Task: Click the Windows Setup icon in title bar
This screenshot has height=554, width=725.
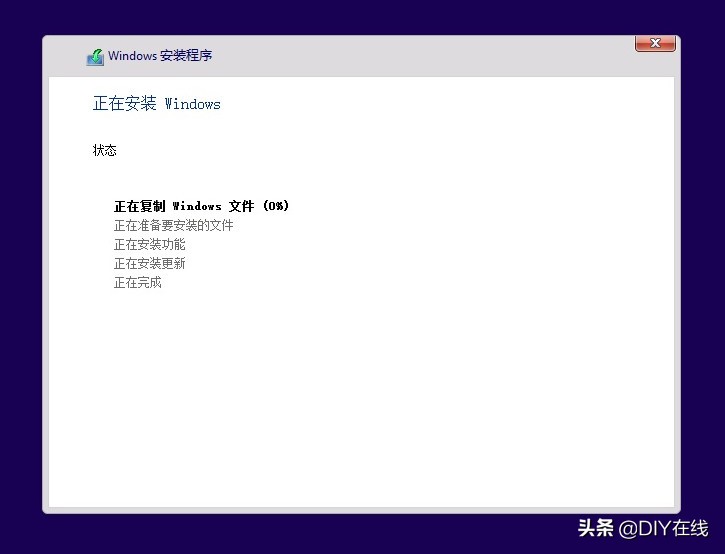Action: click(x=95, y=57)
